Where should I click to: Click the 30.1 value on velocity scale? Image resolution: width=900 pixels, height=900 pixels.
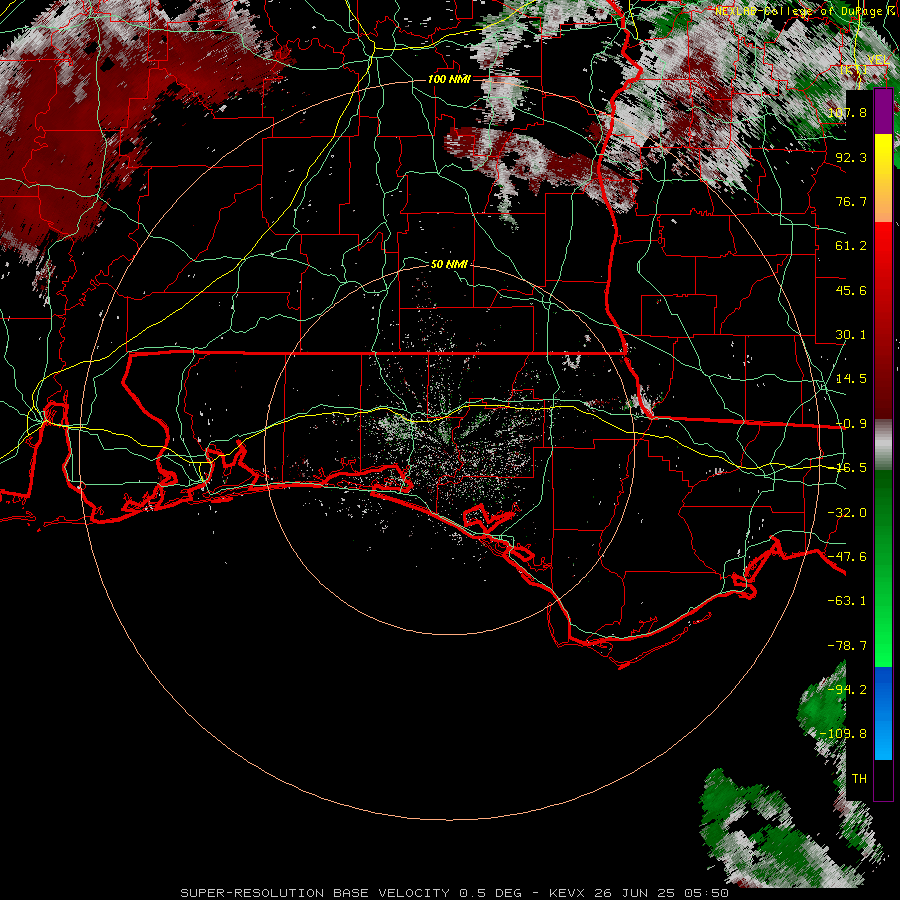851,335
